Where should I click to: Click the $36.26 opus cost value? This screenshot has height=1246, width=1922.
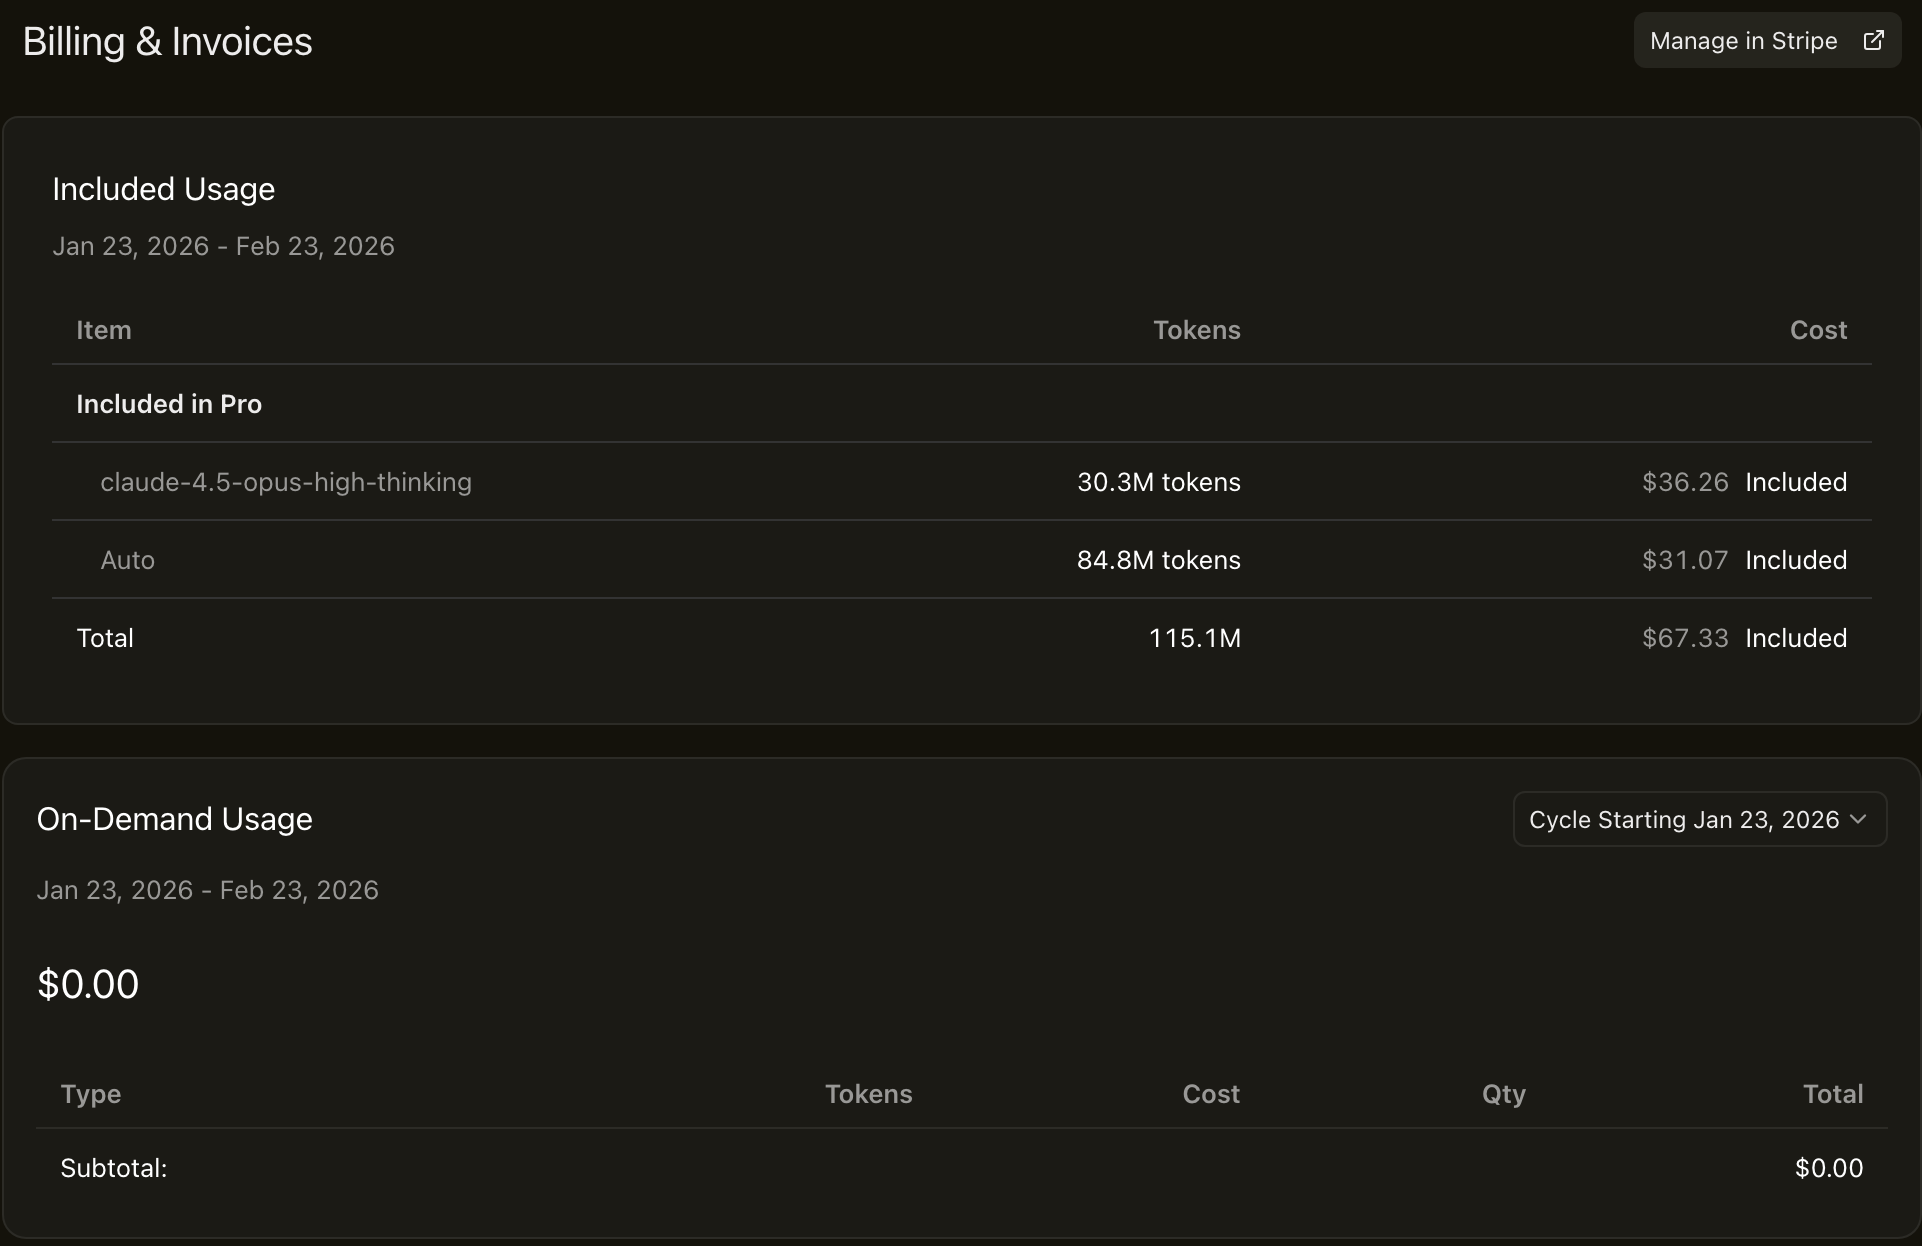tap(1685, 482)
